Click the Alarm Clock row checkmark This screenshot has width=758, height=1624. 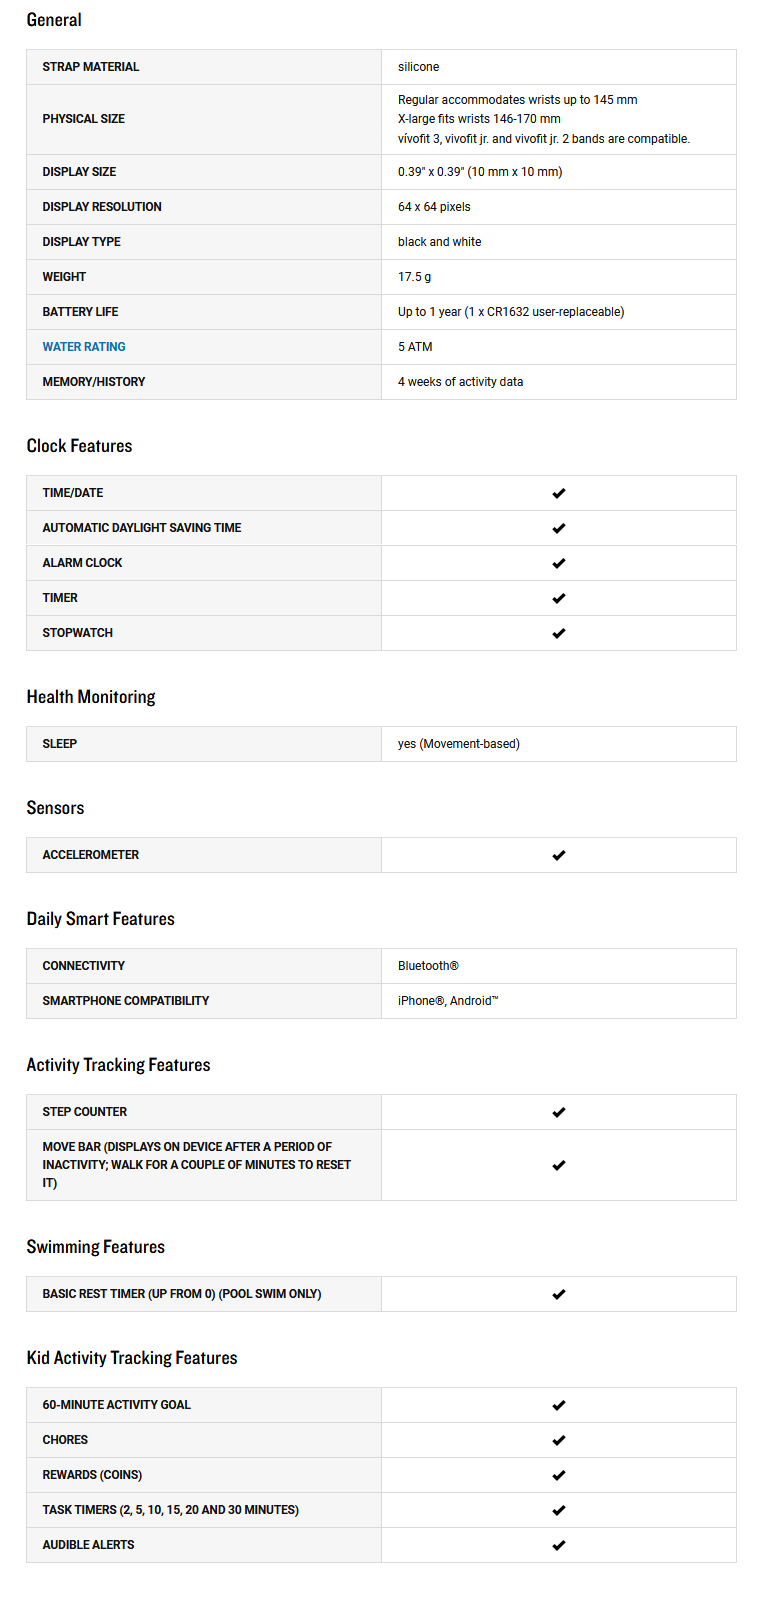coord(559,563)
